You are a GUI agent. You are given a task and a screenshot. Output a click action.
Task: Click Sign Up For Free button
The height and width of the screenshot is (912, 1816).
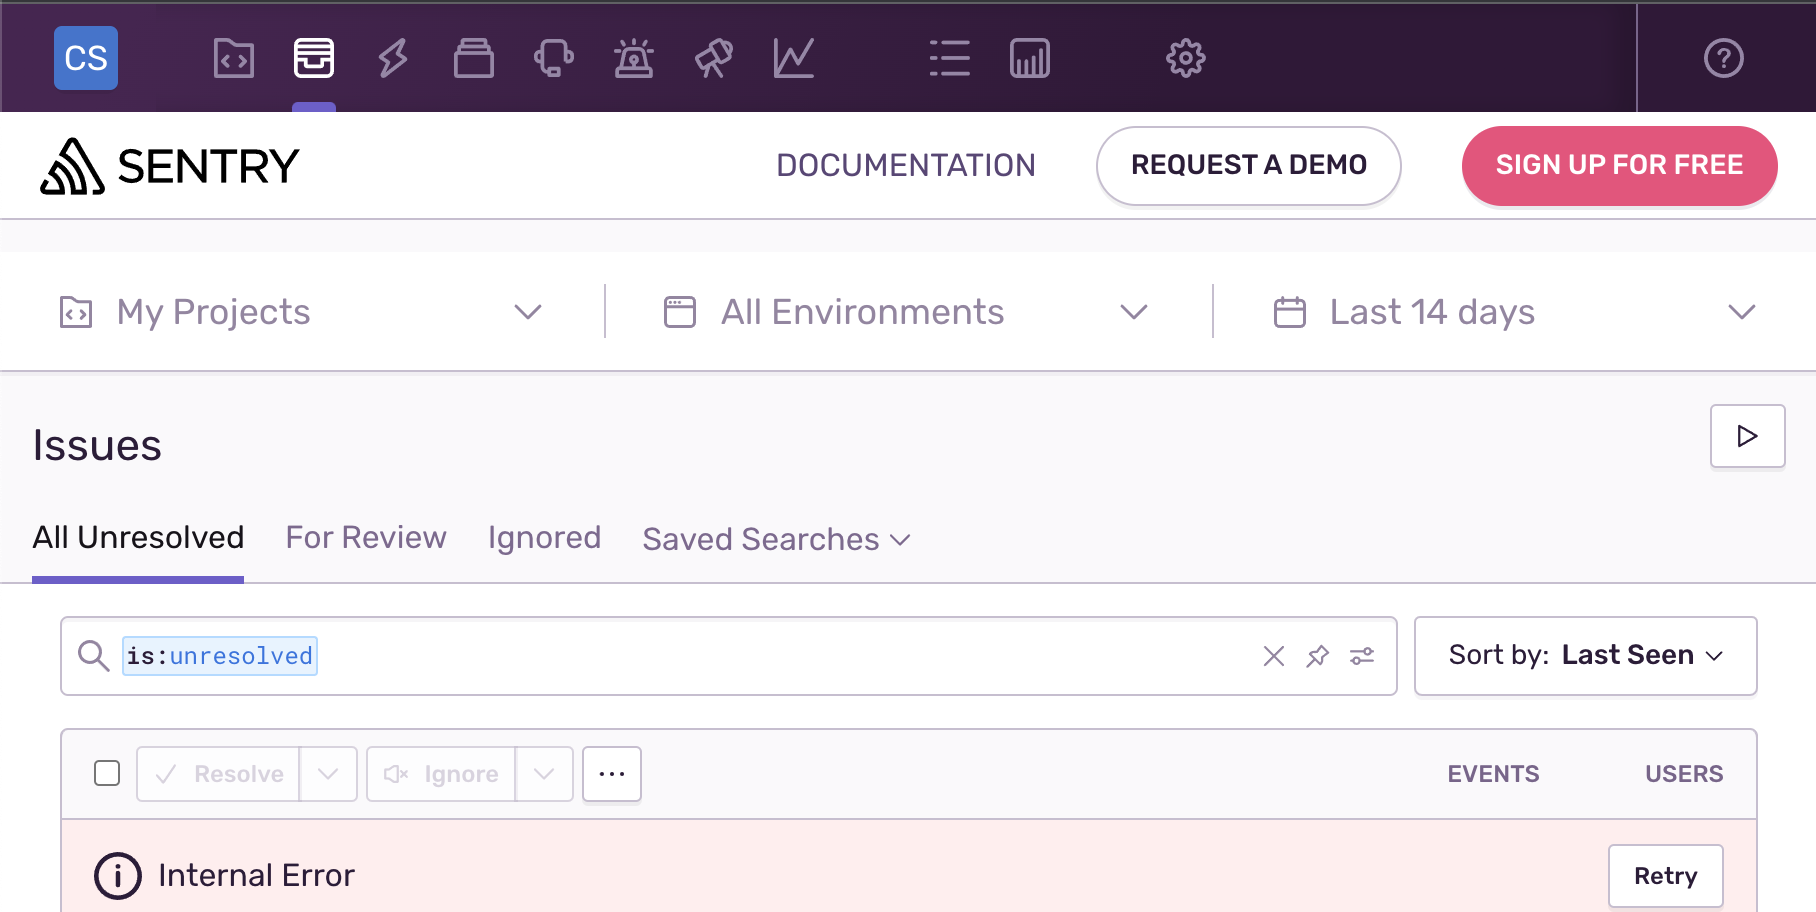coord(1620,166)
